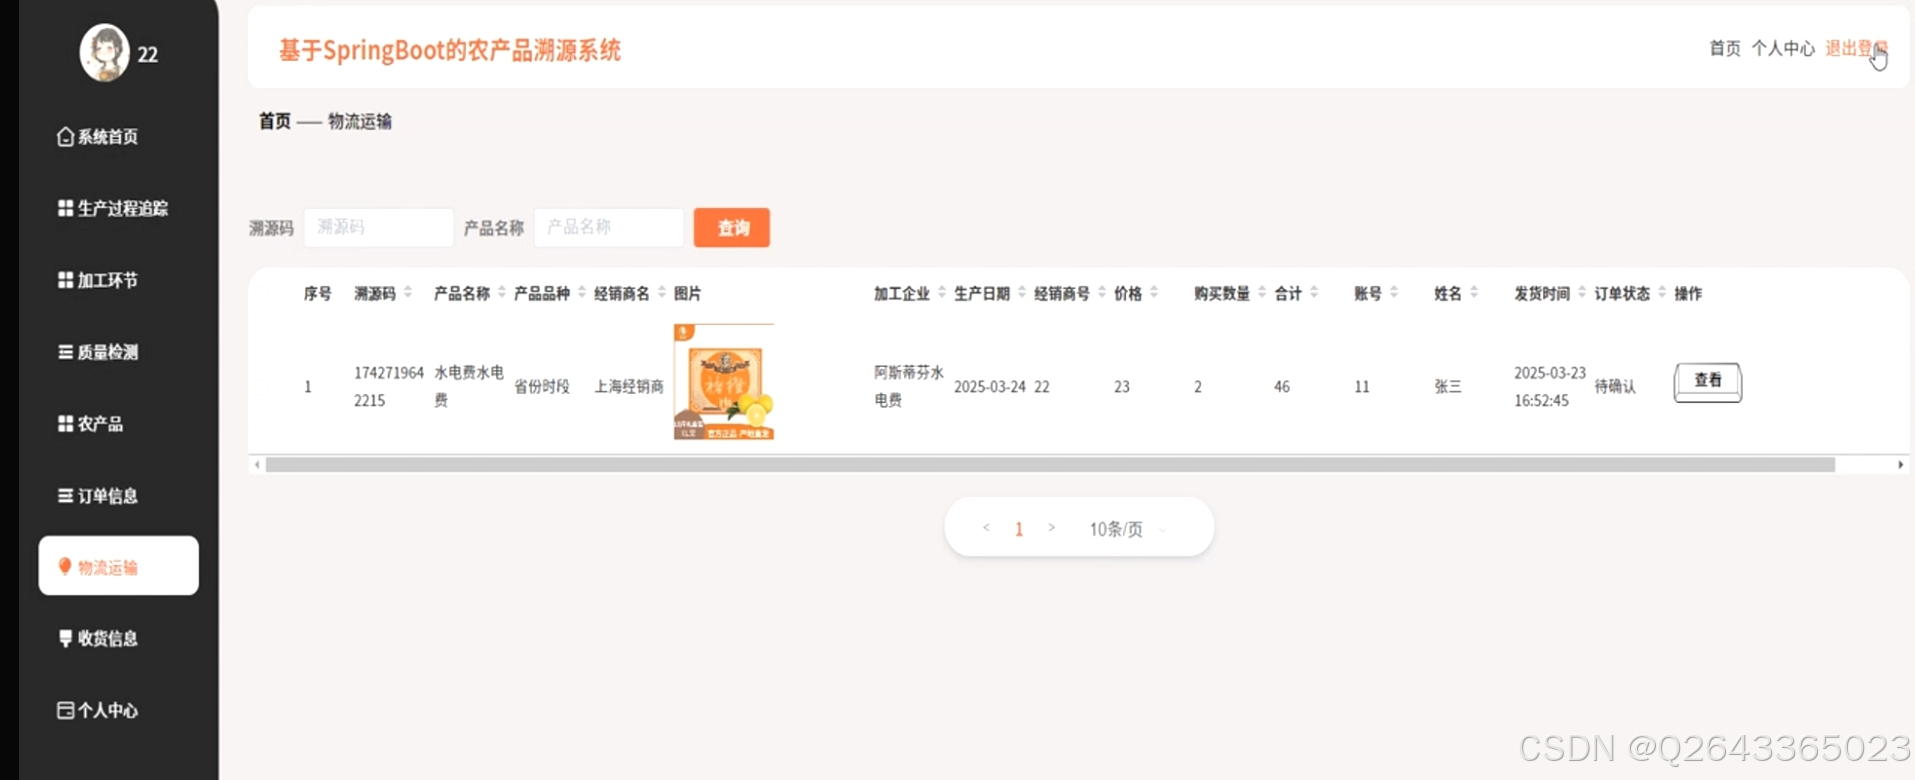Sort by the 产品名称 column arrows
Viewport: 1915px width, 780px height.
[502, 293]
